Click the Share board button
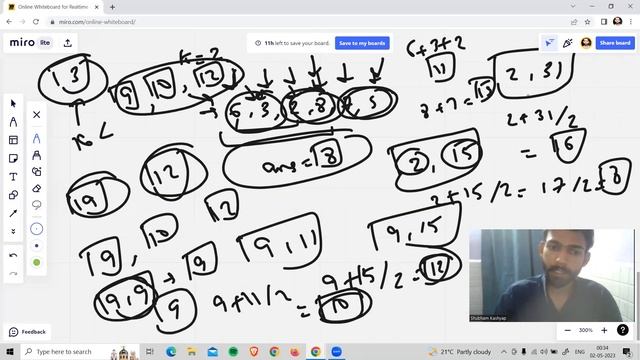The width and height of the screenshot is (640, 360). coord(615,43)
